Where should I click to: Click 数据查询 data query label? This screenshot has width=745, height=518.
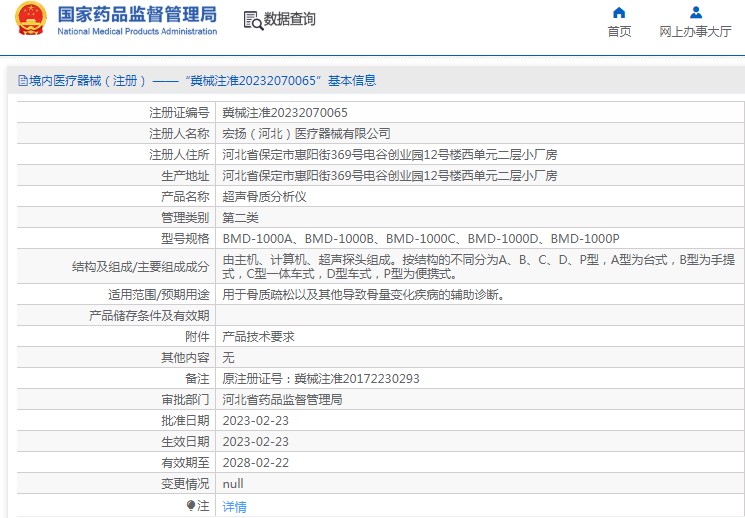click(x=289, y=19)
